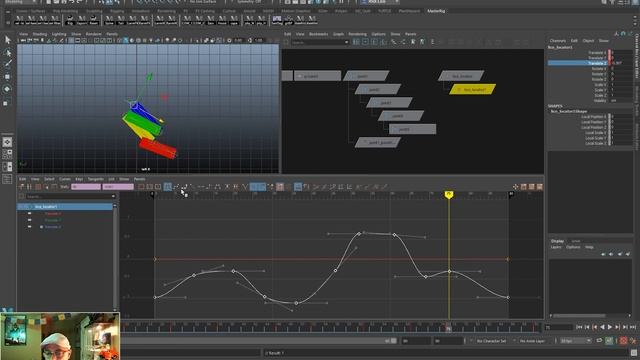Click first pink Stats value field
This screenshot has height=360, width=640.
point(86,187)
